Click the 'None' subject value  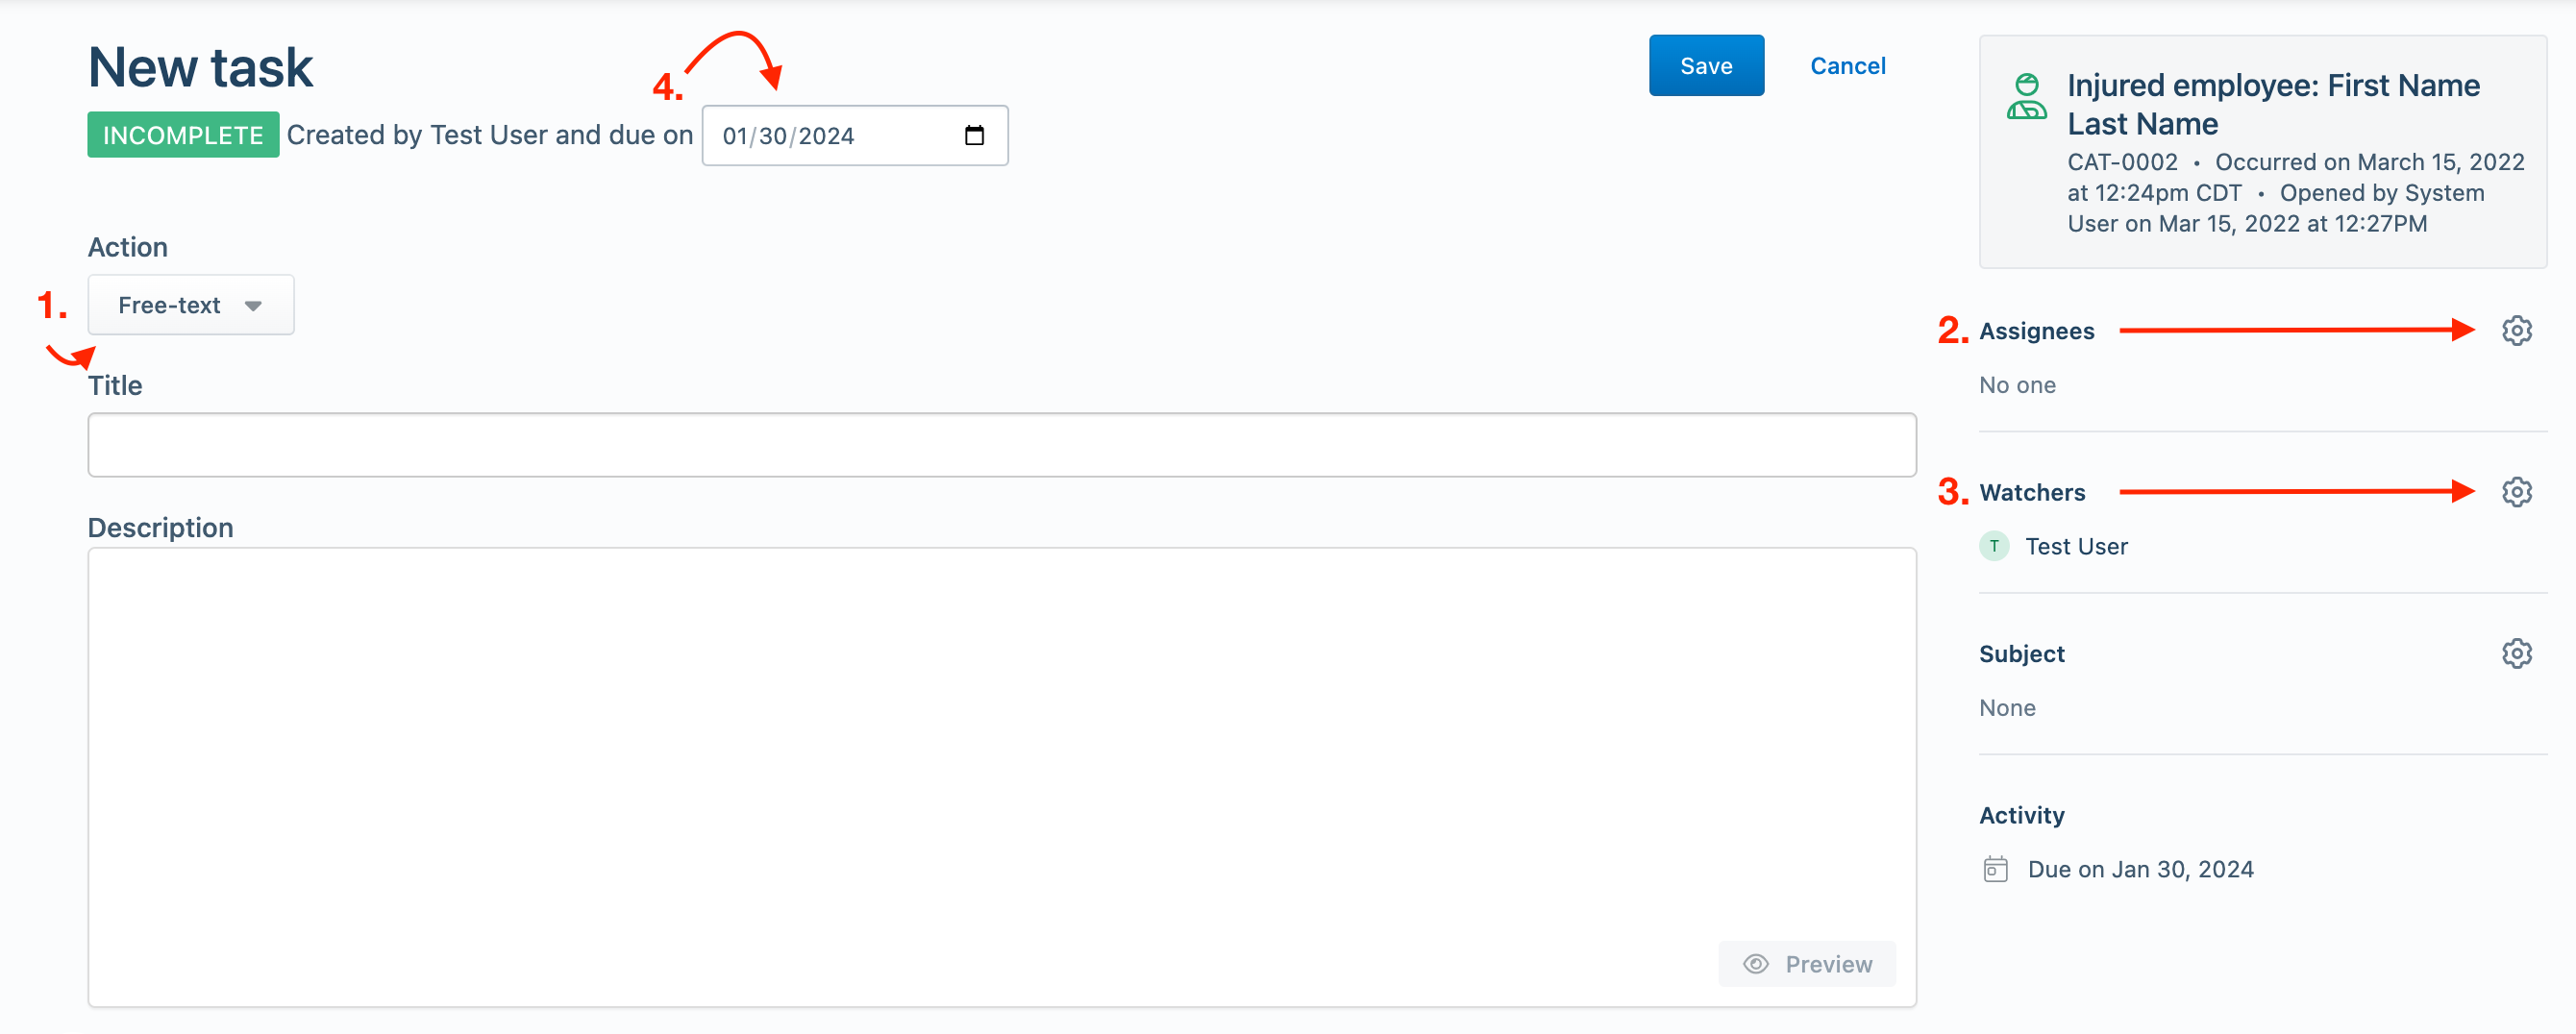pyautogui.click(x=2007, y=708)
